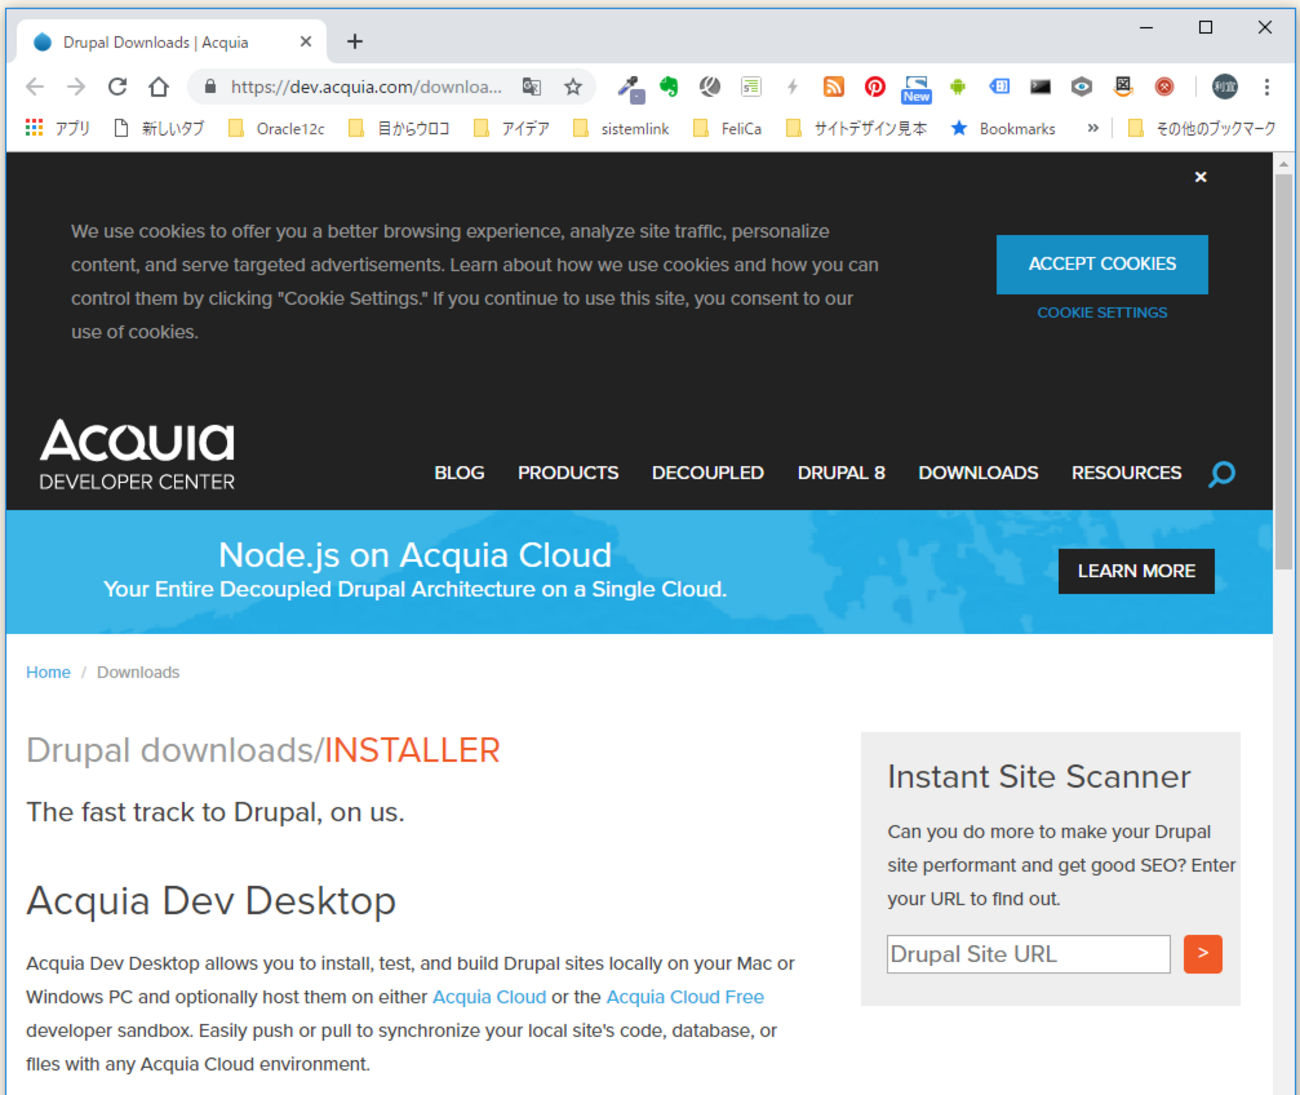The height and width of the screenshot is (1095, 1300).
Task: Open the Bookmarks starred link
Action: click(x=1003, y=128)
